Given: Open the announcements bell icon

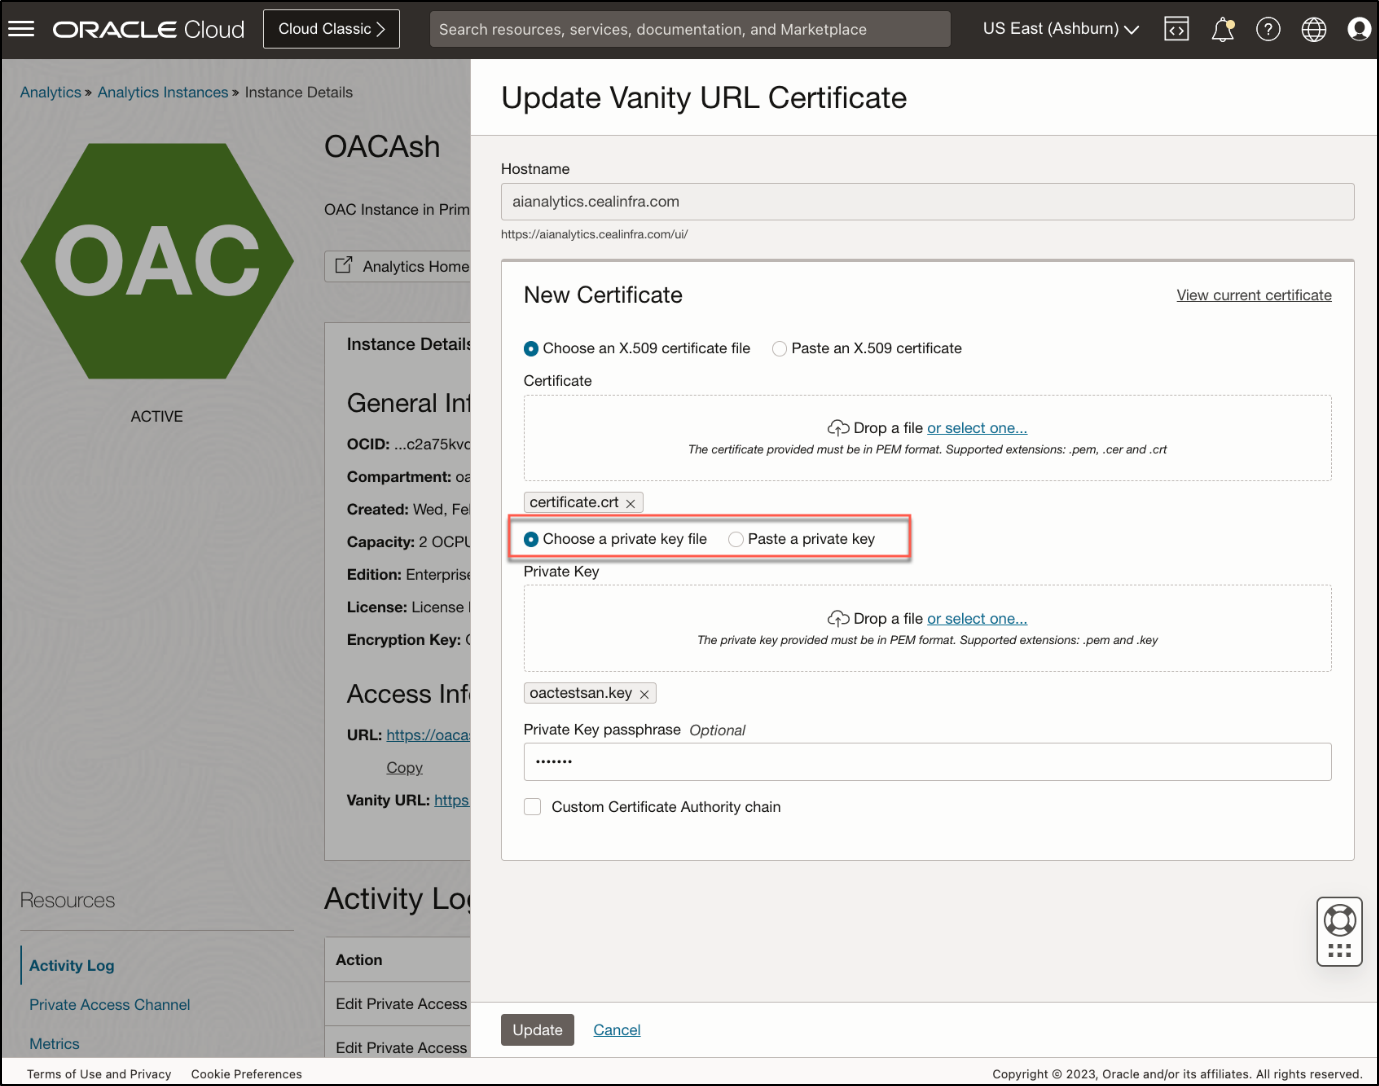Looking at the screenshot, I should 1222,29.
